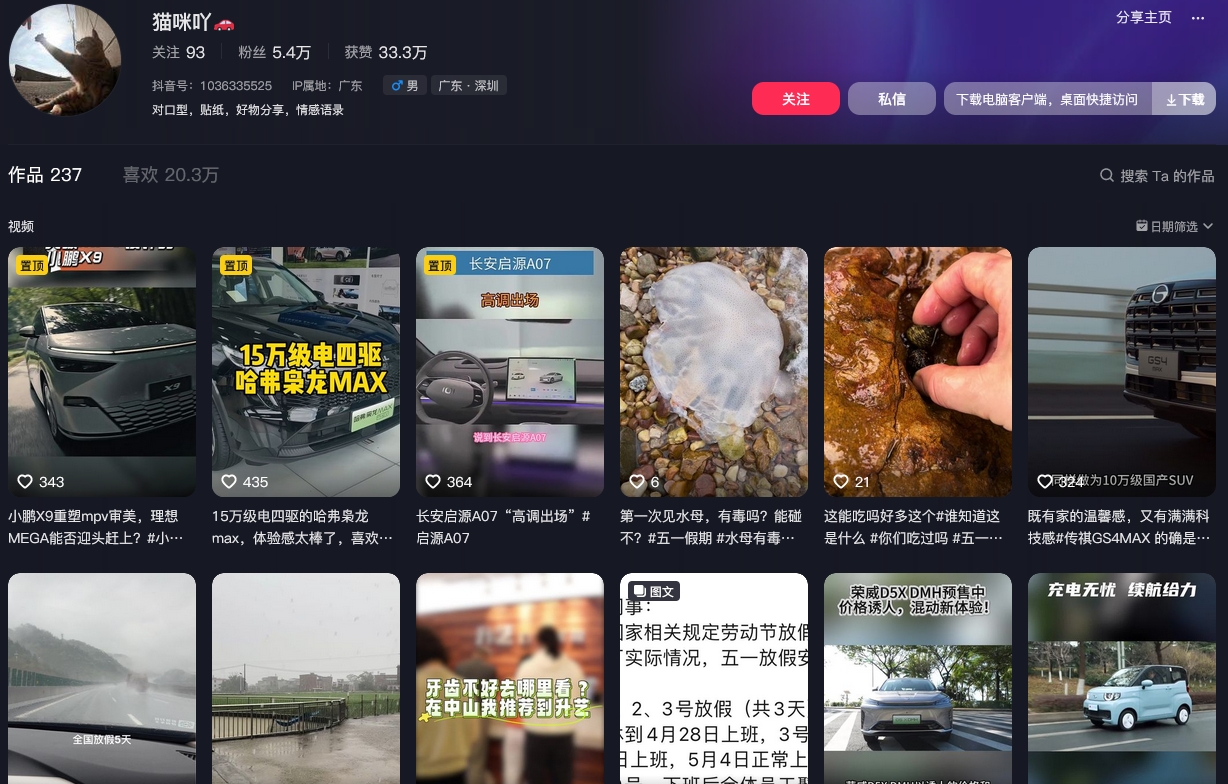Open the 荣威D5X DMH预售 video
Image resolution: width=1228 pixels, height=784 pixels.
pos(918,678)
